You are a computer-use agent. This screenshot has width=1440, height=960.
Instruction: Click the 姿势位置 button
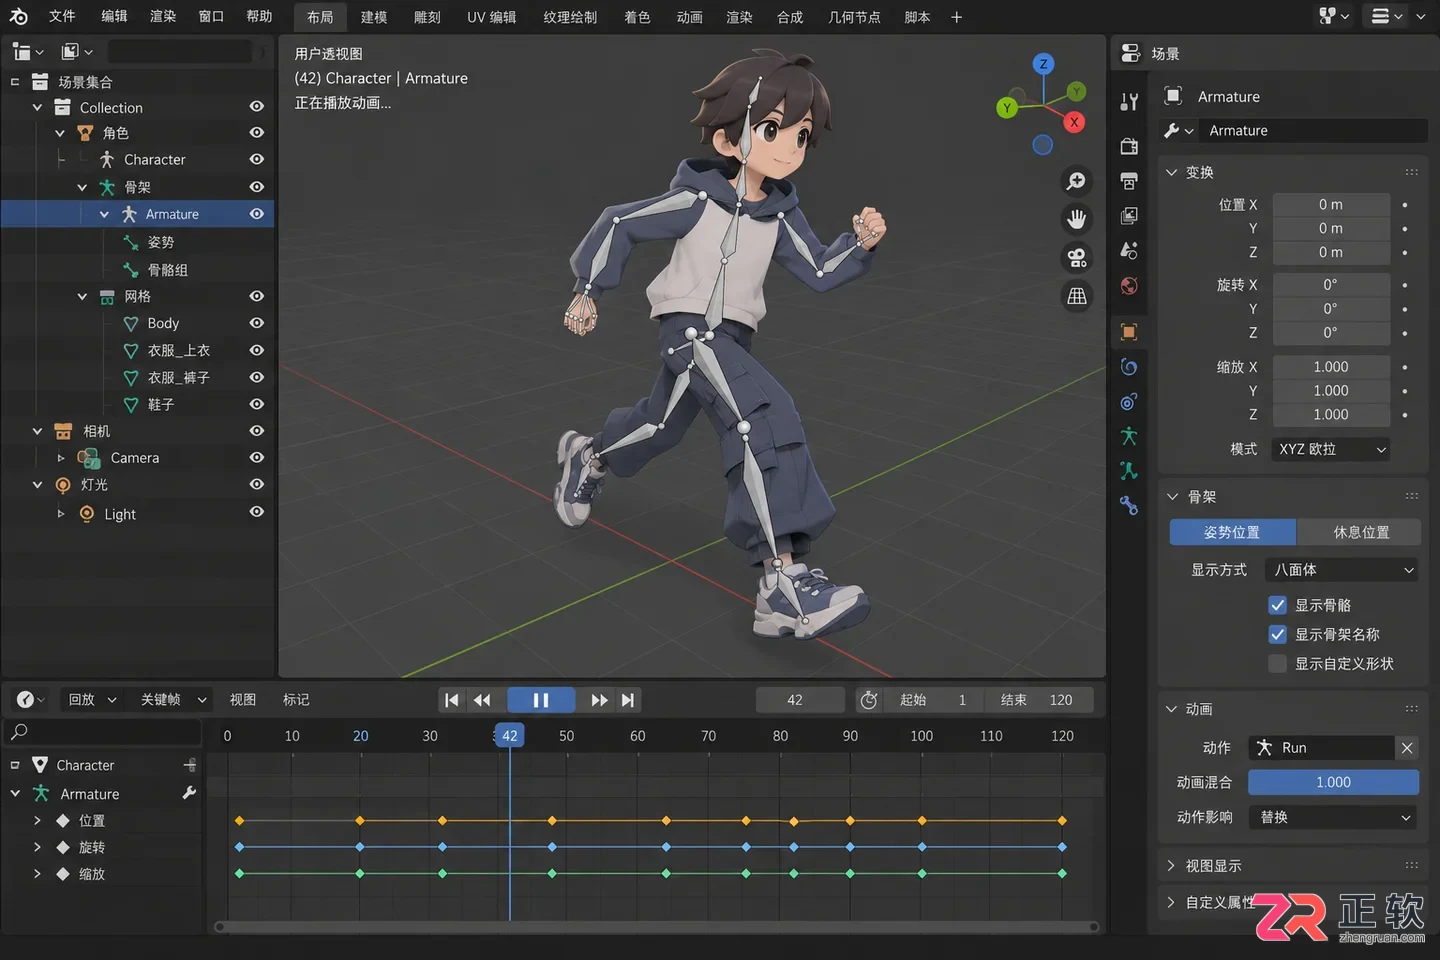[1232, 532]
